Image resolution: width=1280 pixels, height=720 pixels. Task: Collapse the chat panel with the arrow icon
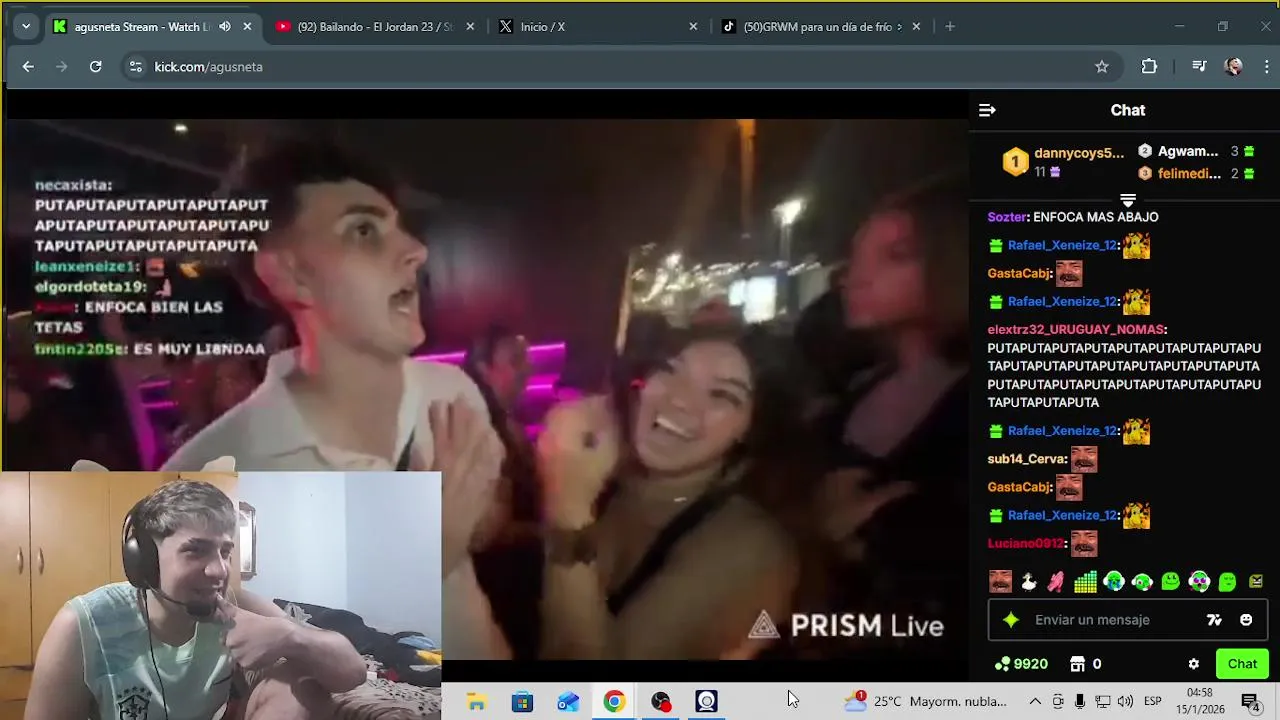pyautogui.click(x=987, y=110)
